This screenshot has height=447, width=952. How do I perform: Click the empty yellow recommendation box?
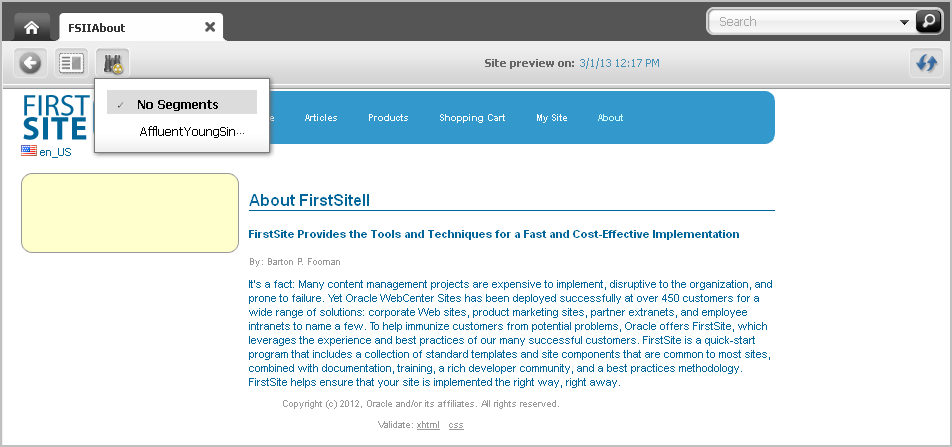[x=130, y=213]
